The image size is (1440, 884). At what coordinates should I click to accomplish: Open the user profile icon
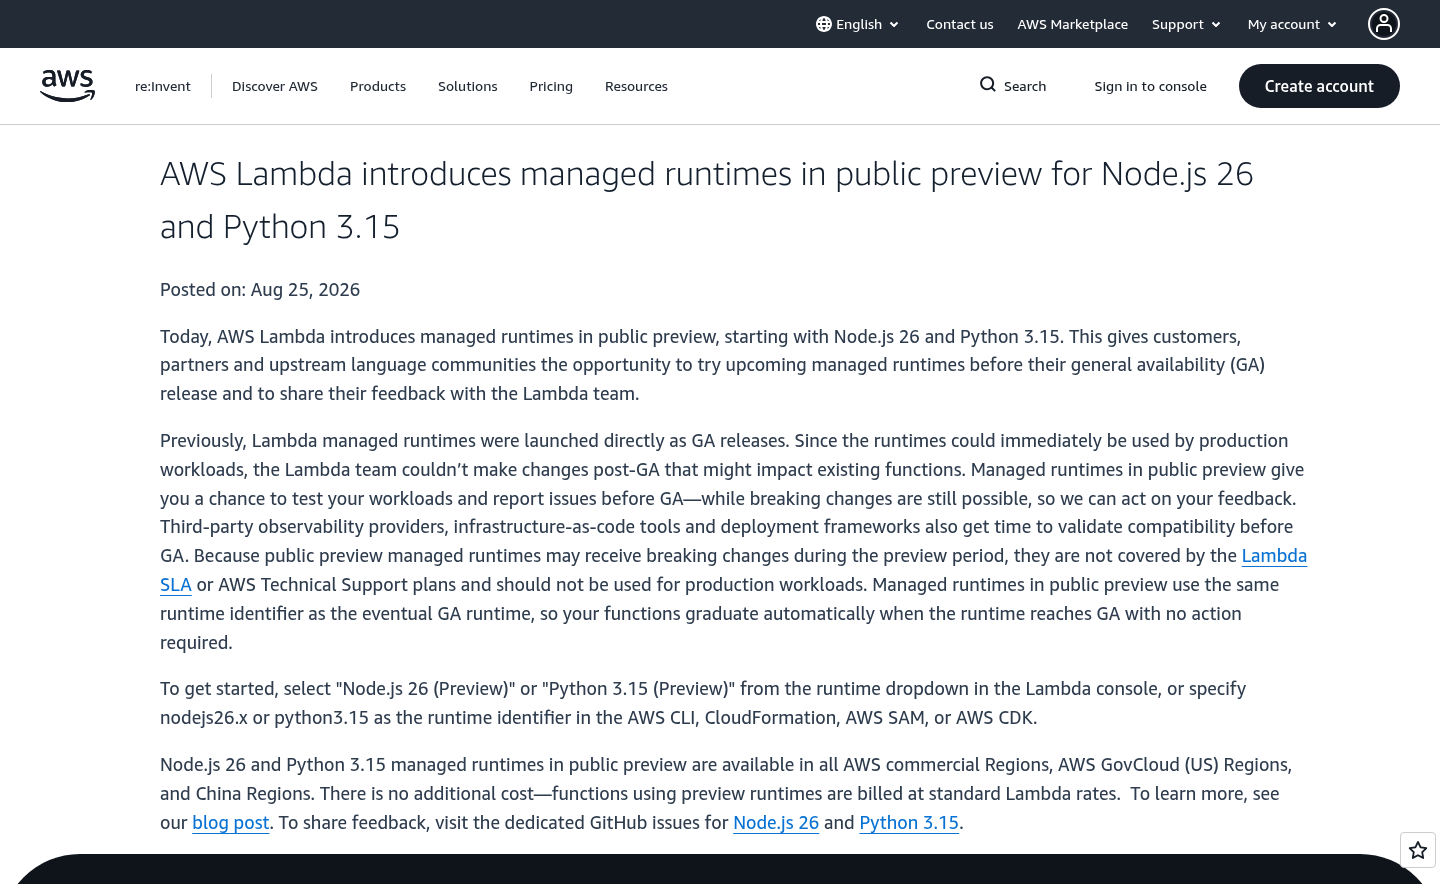[1384, 24]
